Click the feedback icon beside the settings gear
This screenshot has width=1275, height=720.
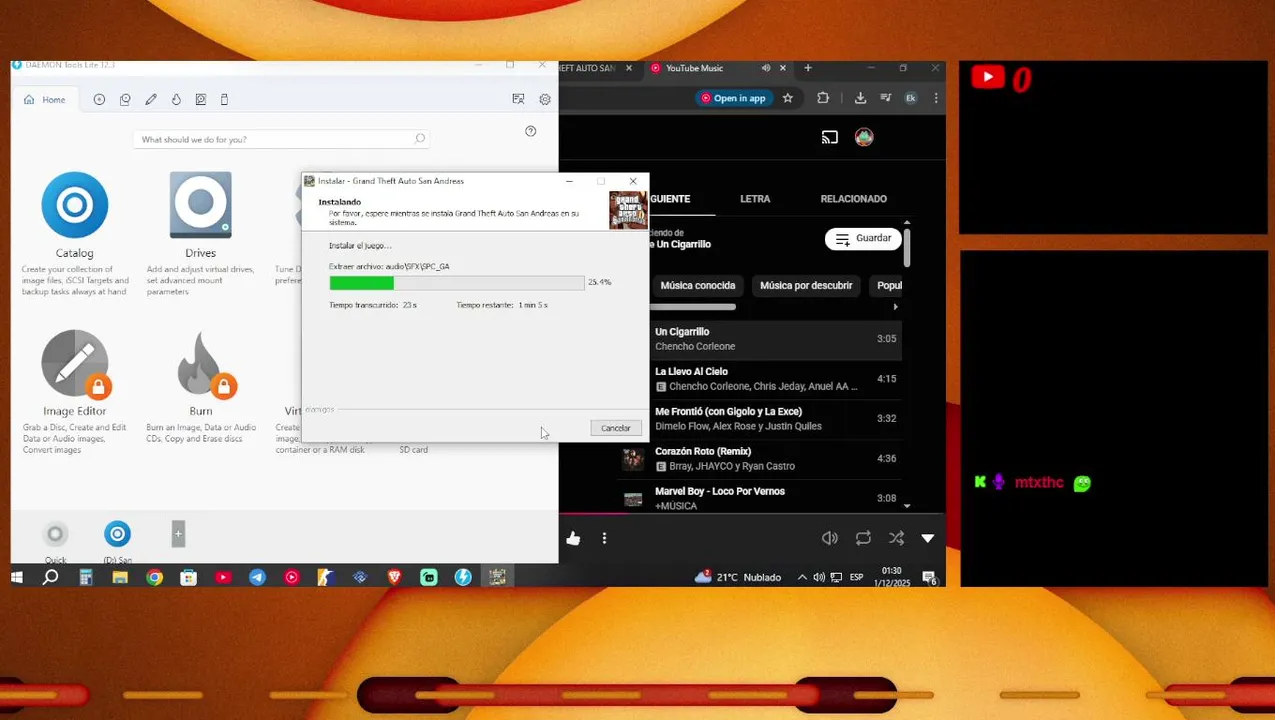tap(518, 99)
